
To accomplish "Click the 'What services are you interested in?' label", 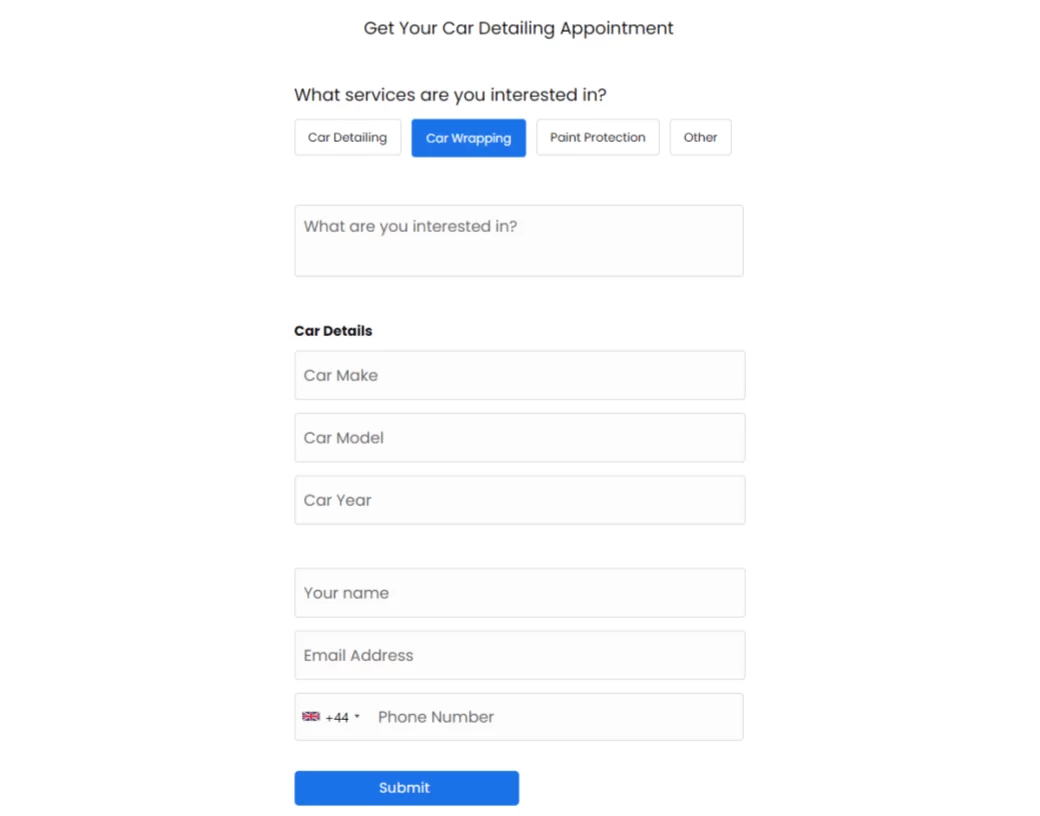I will pos(450,95).
